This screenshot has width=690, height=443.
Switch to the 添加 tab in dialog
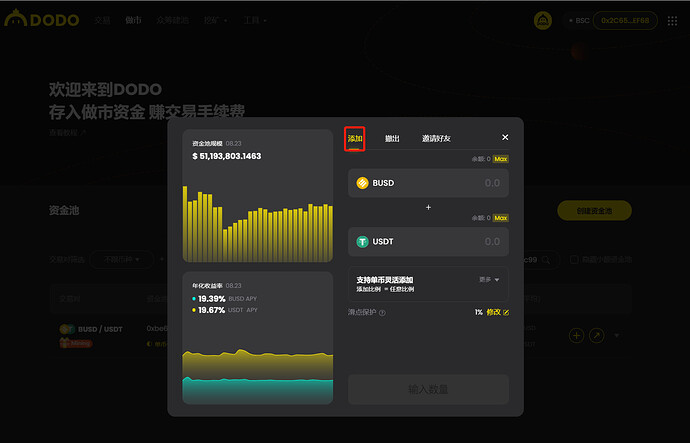[x=355, y=139]
